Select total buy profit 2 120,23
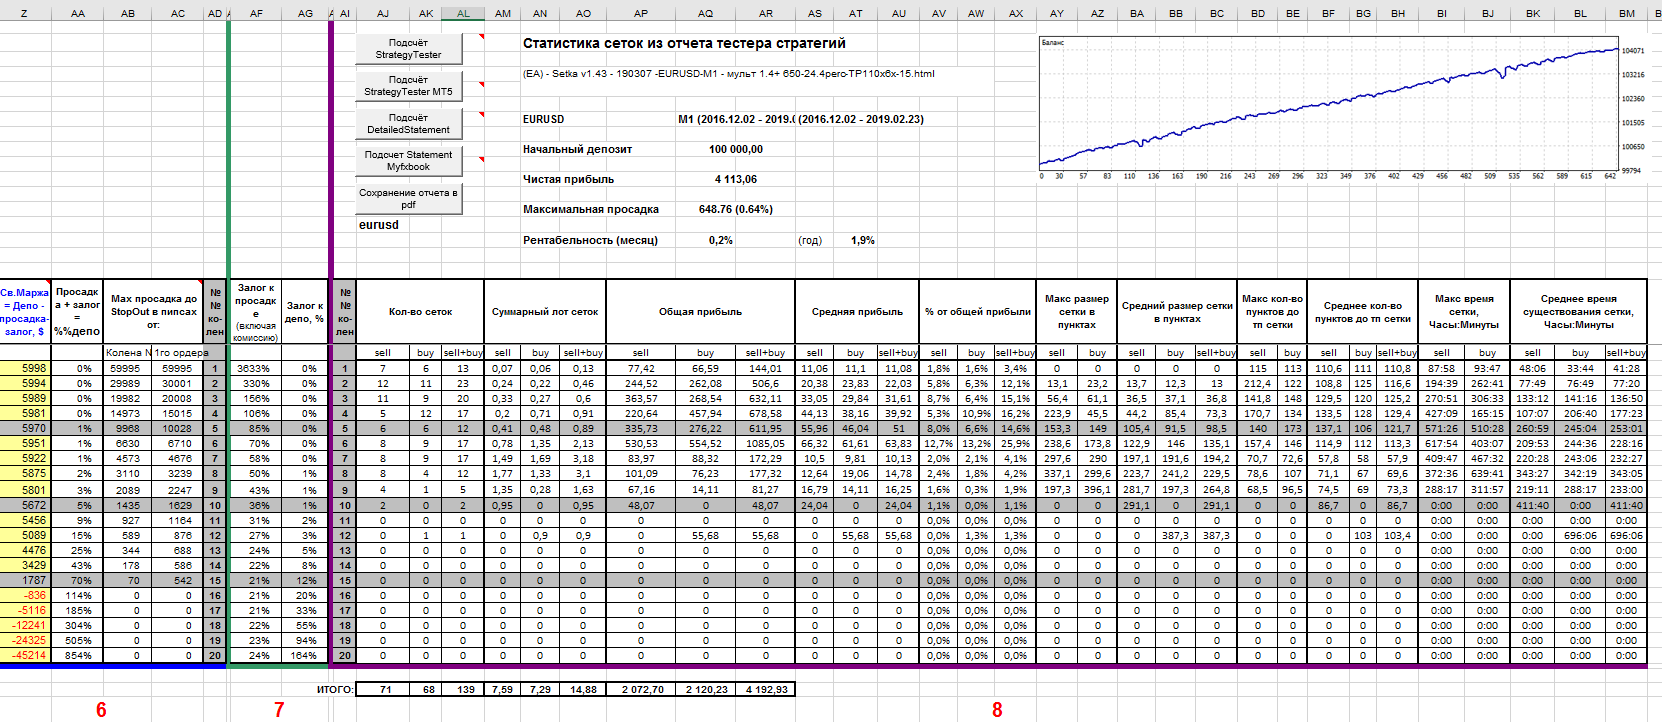Viewport: 1662px width, 722px height. click(706, 689)
